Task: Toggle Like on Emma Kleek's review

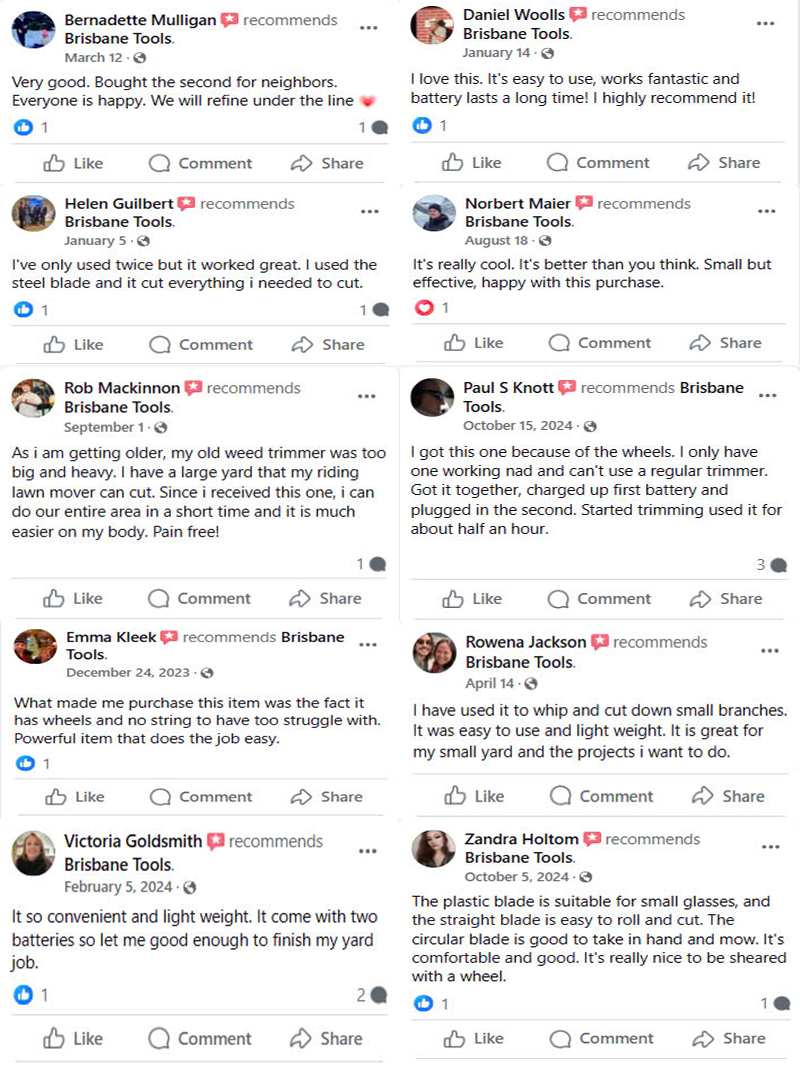Action: [x=75, y=797]
